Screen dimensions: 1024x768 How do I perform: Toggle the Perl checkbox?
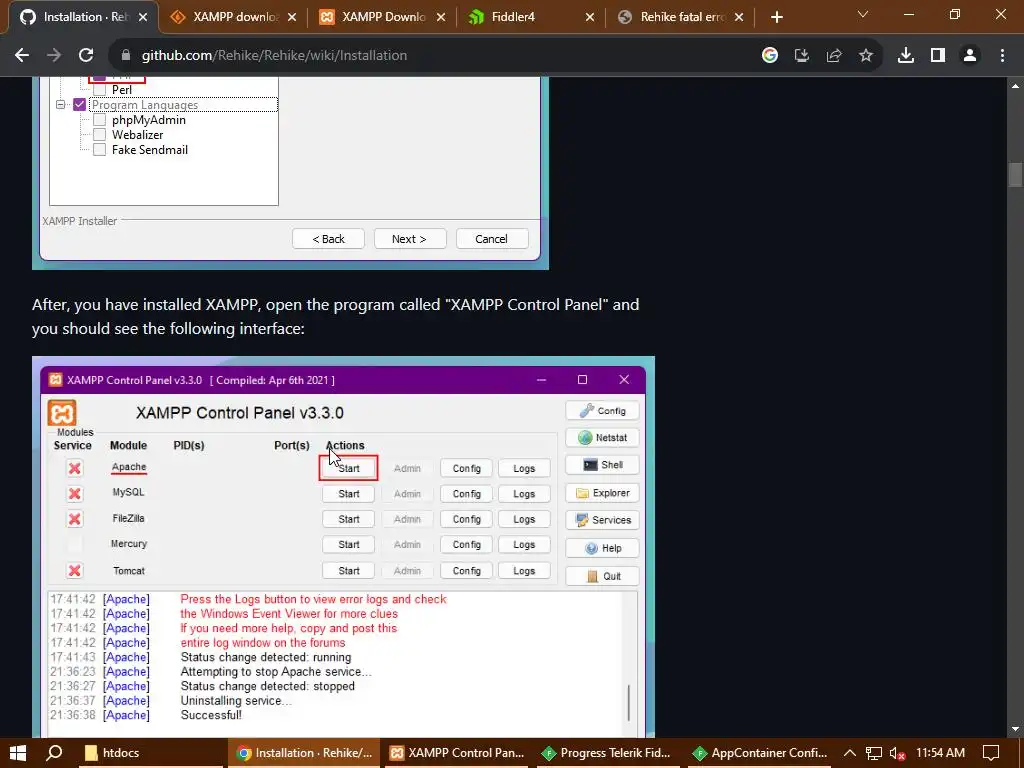pos(99,89)
